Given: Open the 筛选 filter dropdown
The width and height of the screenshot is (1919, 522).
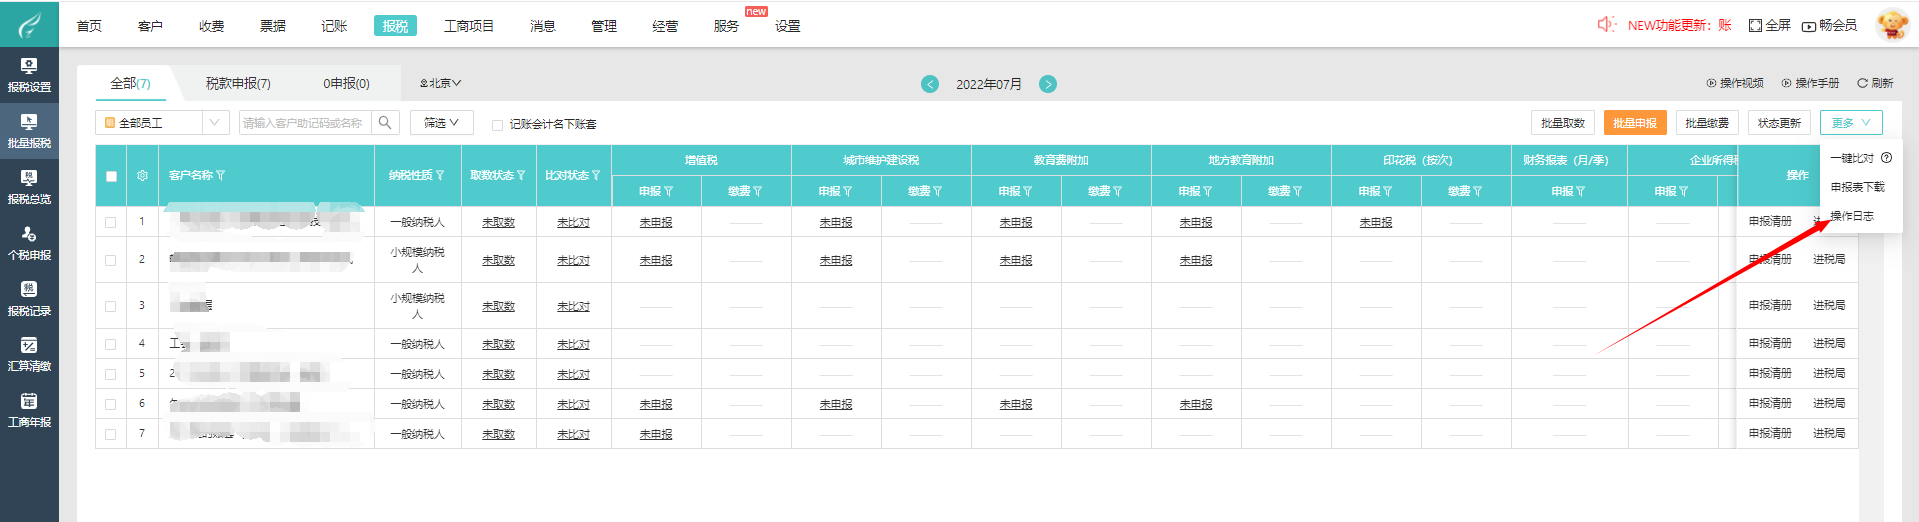Looking at the screenshot, I should 441,123.
